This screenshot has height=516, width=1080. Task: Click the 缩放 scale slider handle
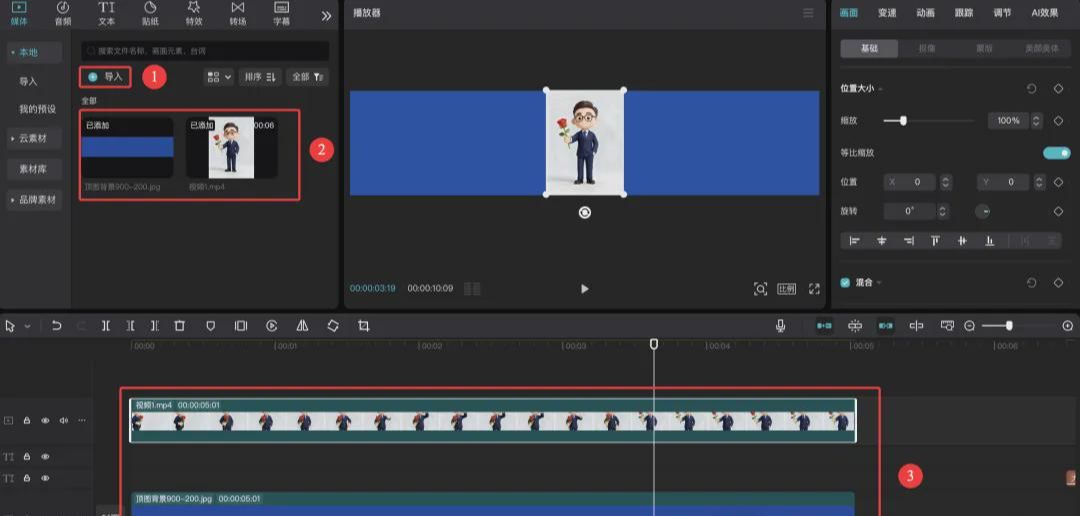tap(903, 121)
